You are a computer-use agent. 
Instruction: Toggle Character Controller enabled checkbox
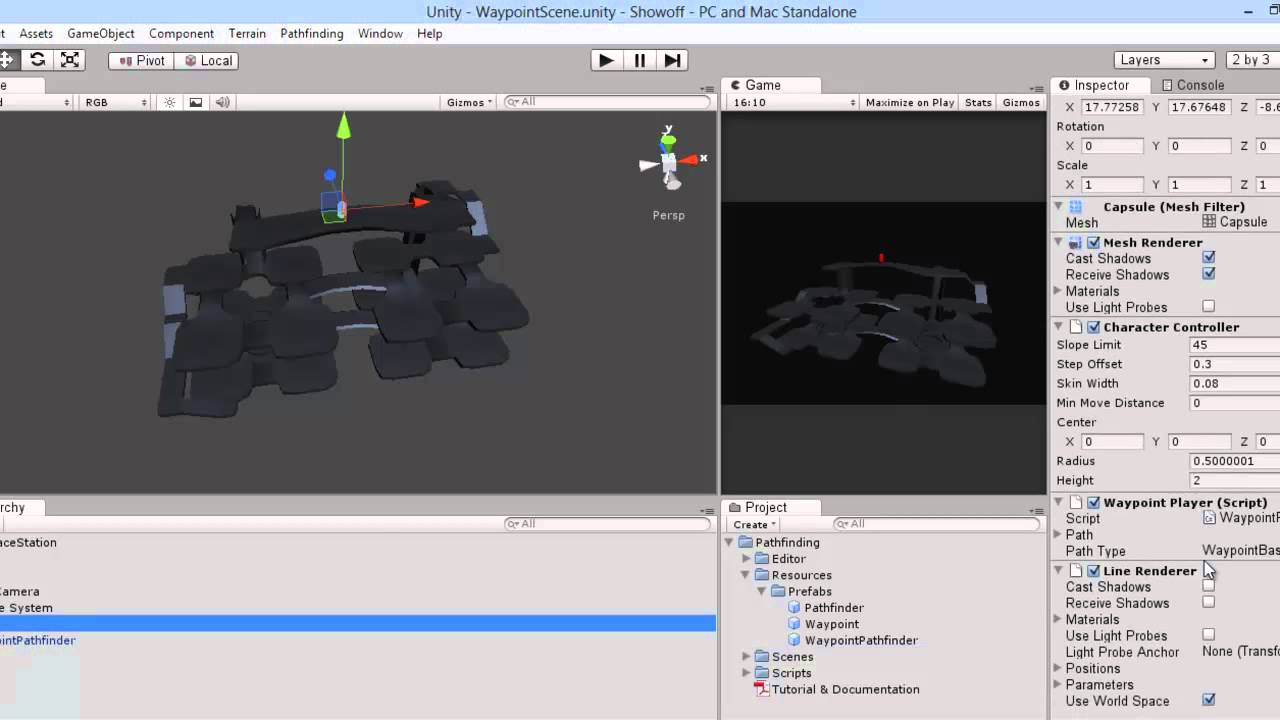click(1094, 327)
